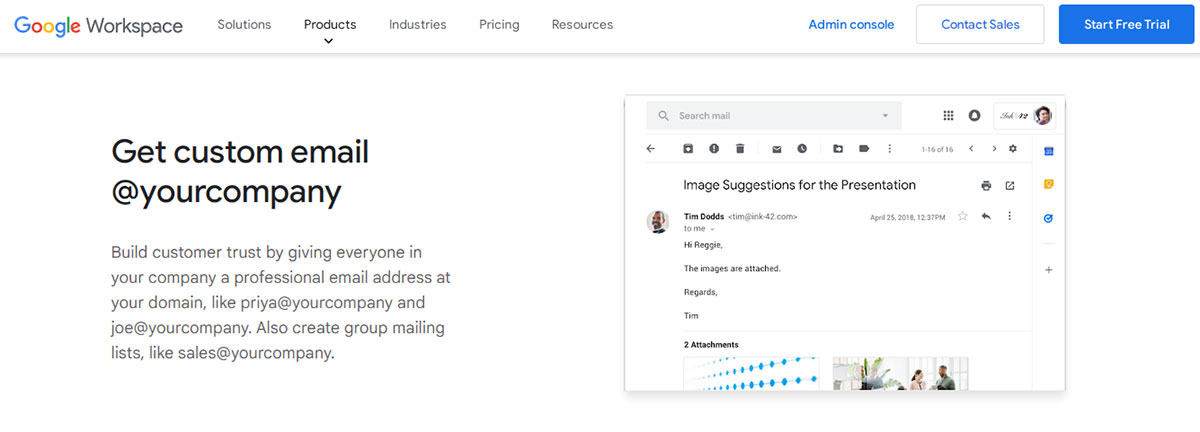Viewport: 1200px width, 432px height.
Task: Open the people meeting attachment thumbnail
Action: pos(900,374)
